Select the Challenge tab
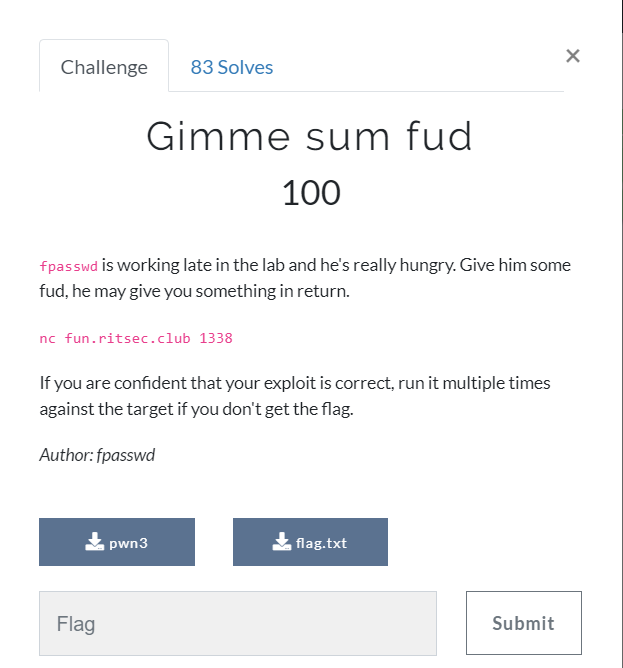This screenshot has width=623, height=668. pos(104,66)
